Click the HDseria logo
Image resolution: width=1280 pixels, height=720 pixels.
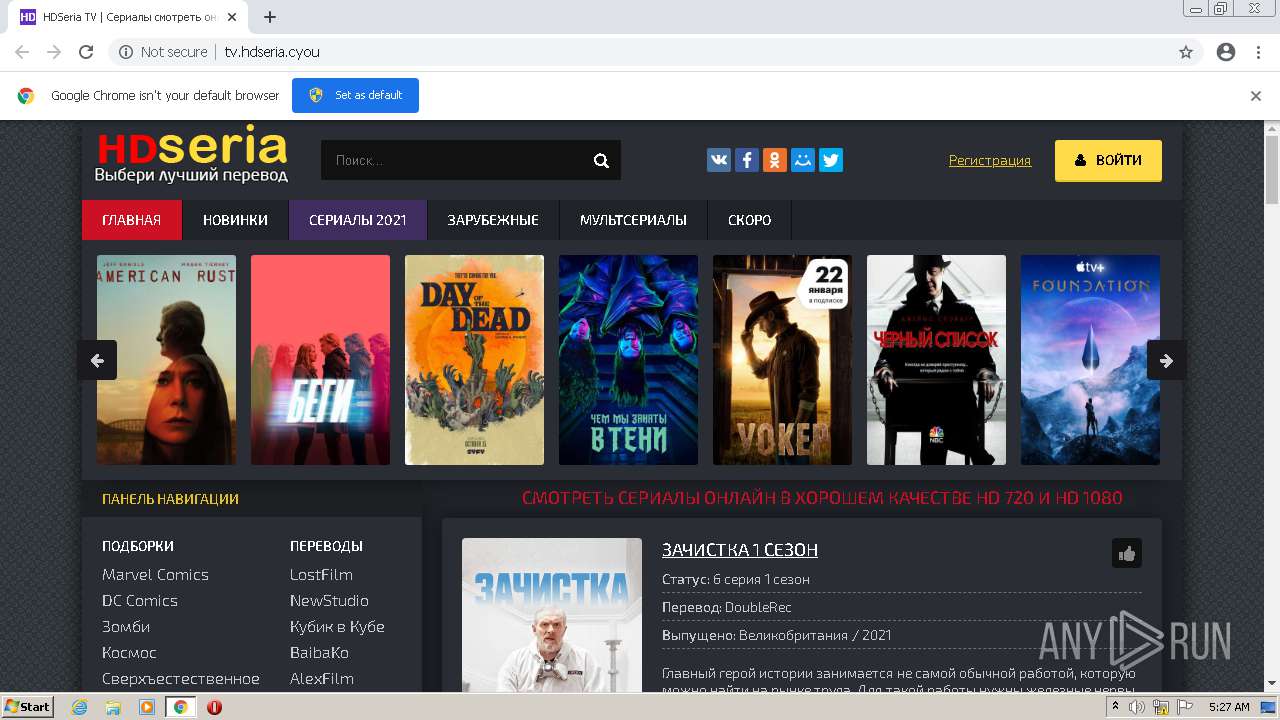point(192,155)
